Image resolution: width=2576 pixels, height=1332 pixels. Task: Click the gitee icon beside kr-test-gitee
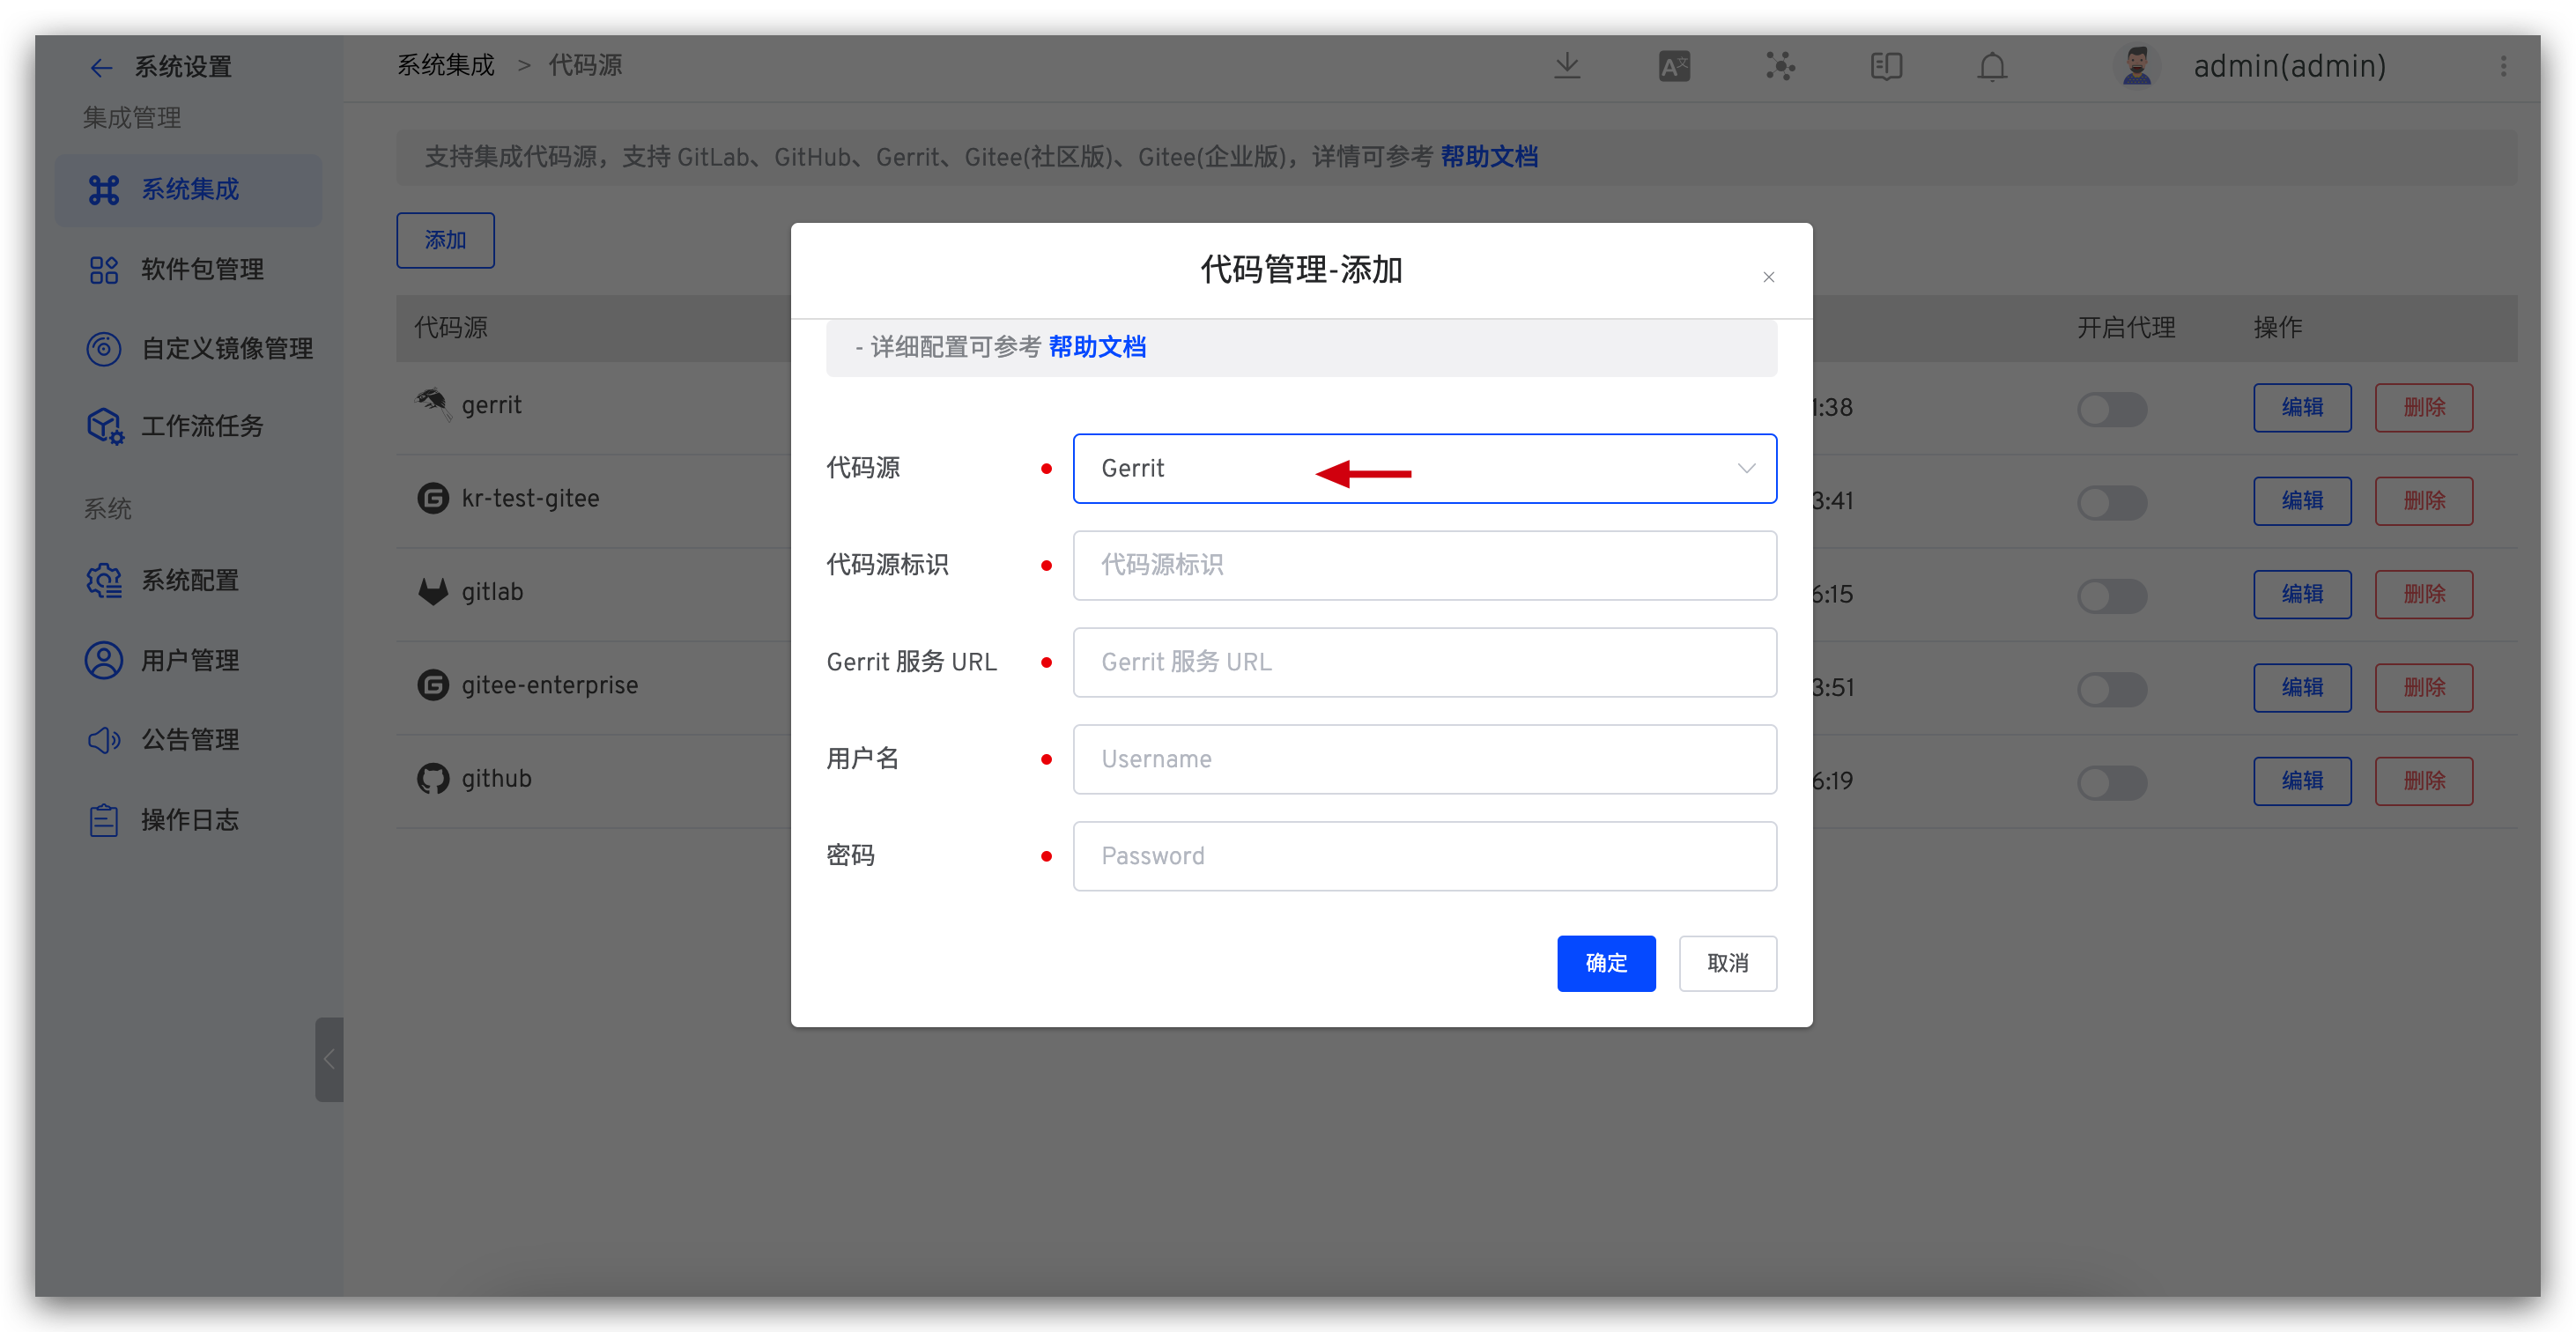(432, 498)
